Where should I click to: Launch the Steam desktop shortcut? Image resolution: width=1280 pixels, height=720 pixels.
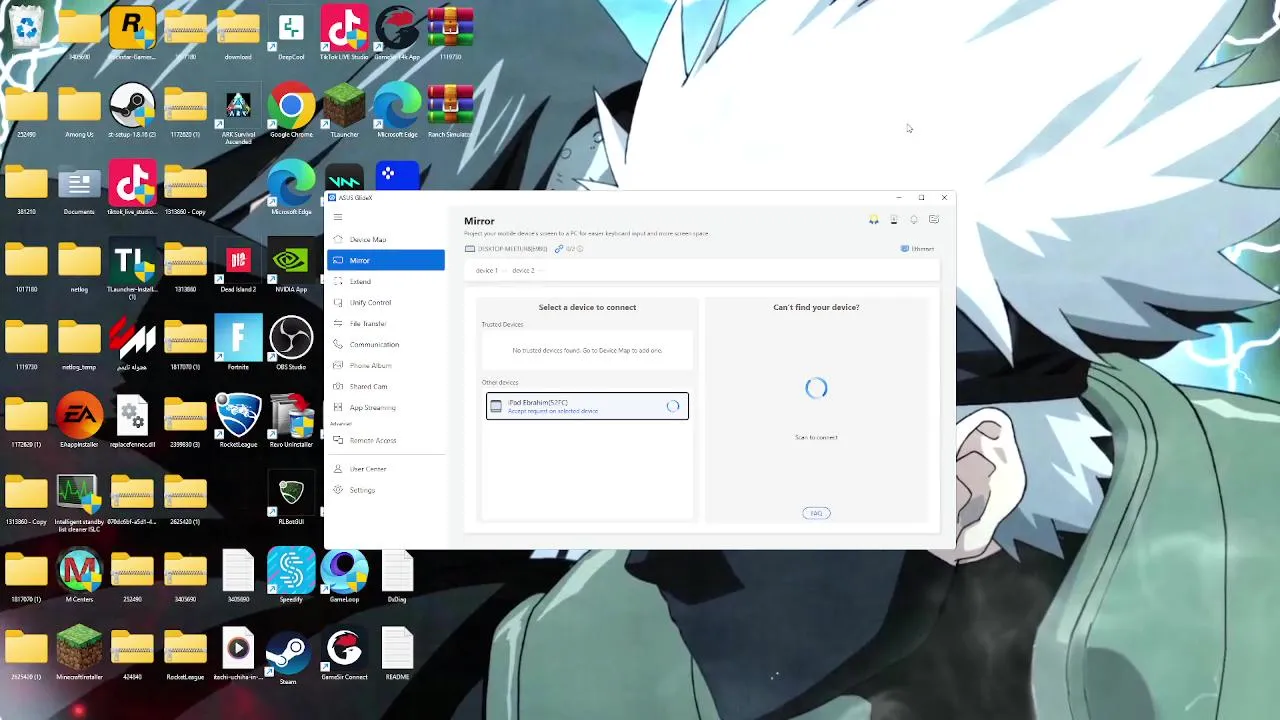pyautogui.click(x=288, y=658)
